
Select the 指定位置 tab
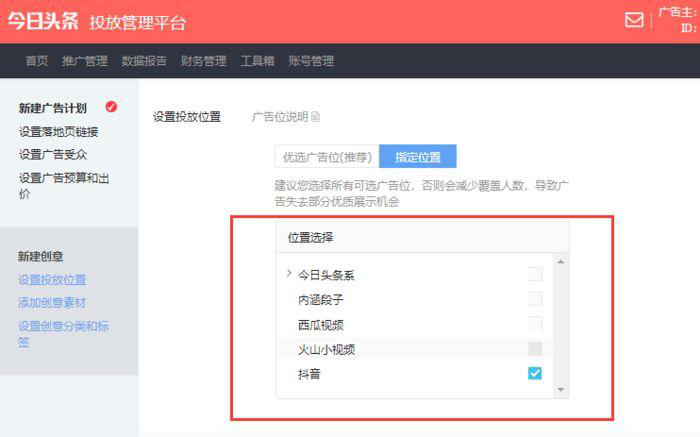tap(418, 157)
